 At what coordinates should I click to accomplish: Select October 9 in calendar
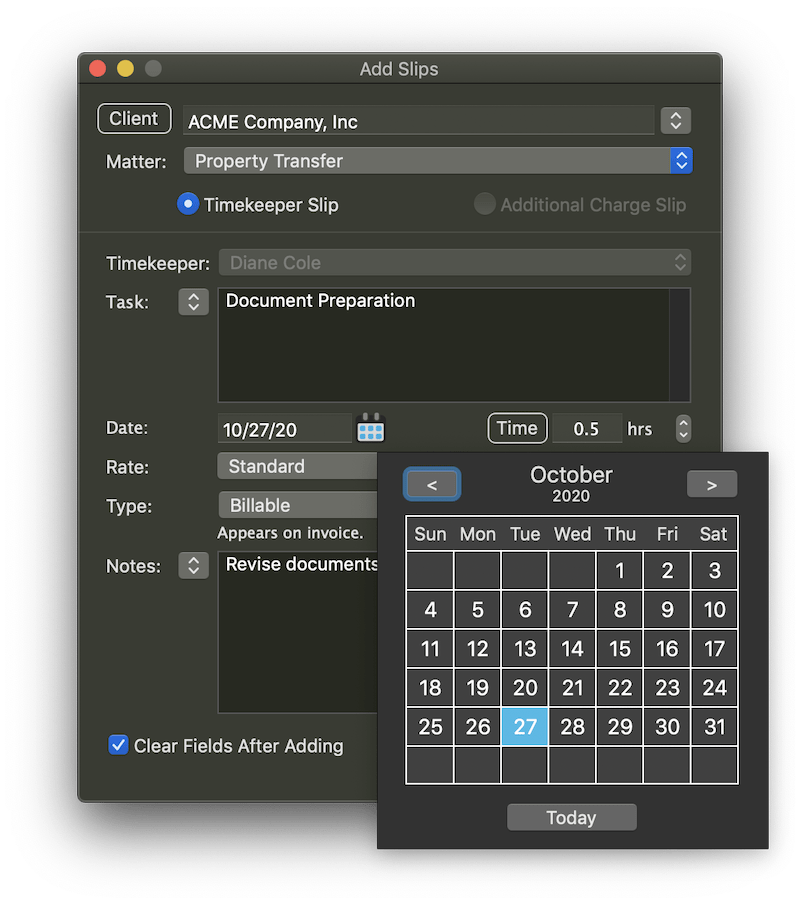point(667,609)
